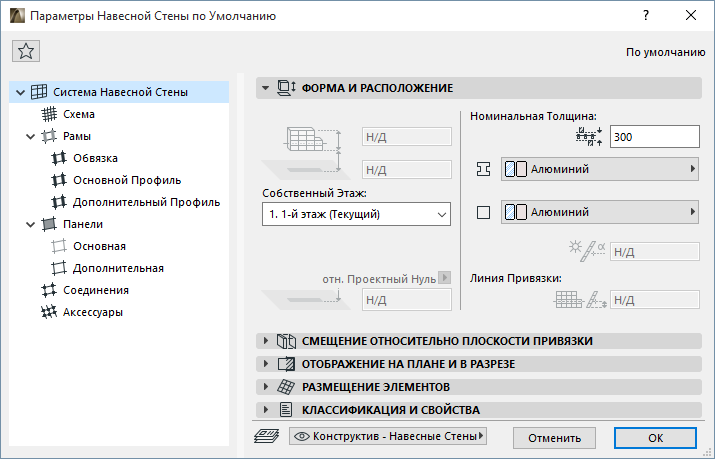Click the Дополнительная panel icon
This screenshot has width=715, height=459.
[59, 268]
